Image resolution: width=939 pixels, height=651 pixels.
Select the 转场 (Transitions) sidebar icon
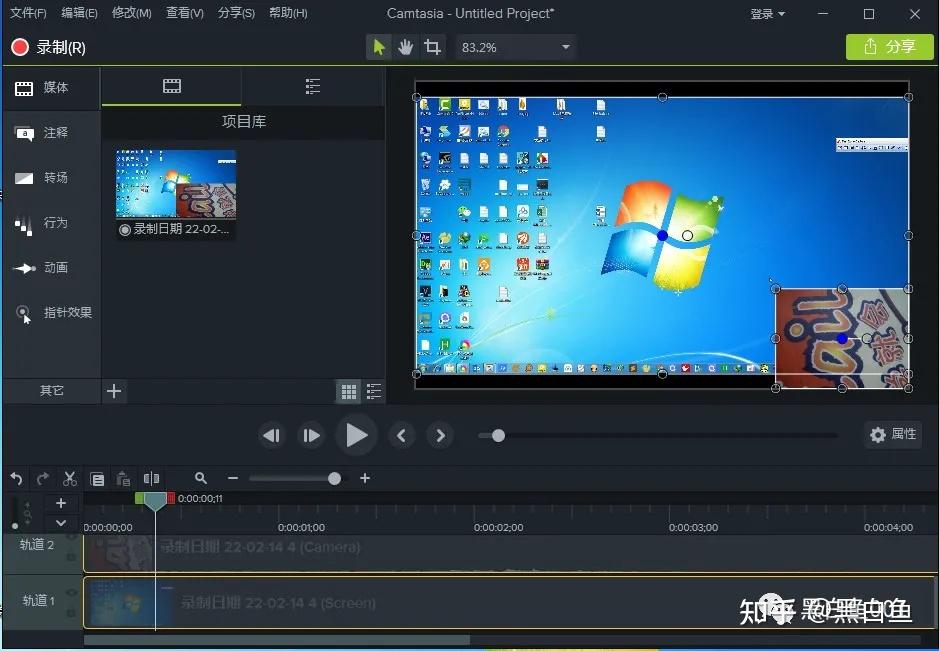coord(50,177)
